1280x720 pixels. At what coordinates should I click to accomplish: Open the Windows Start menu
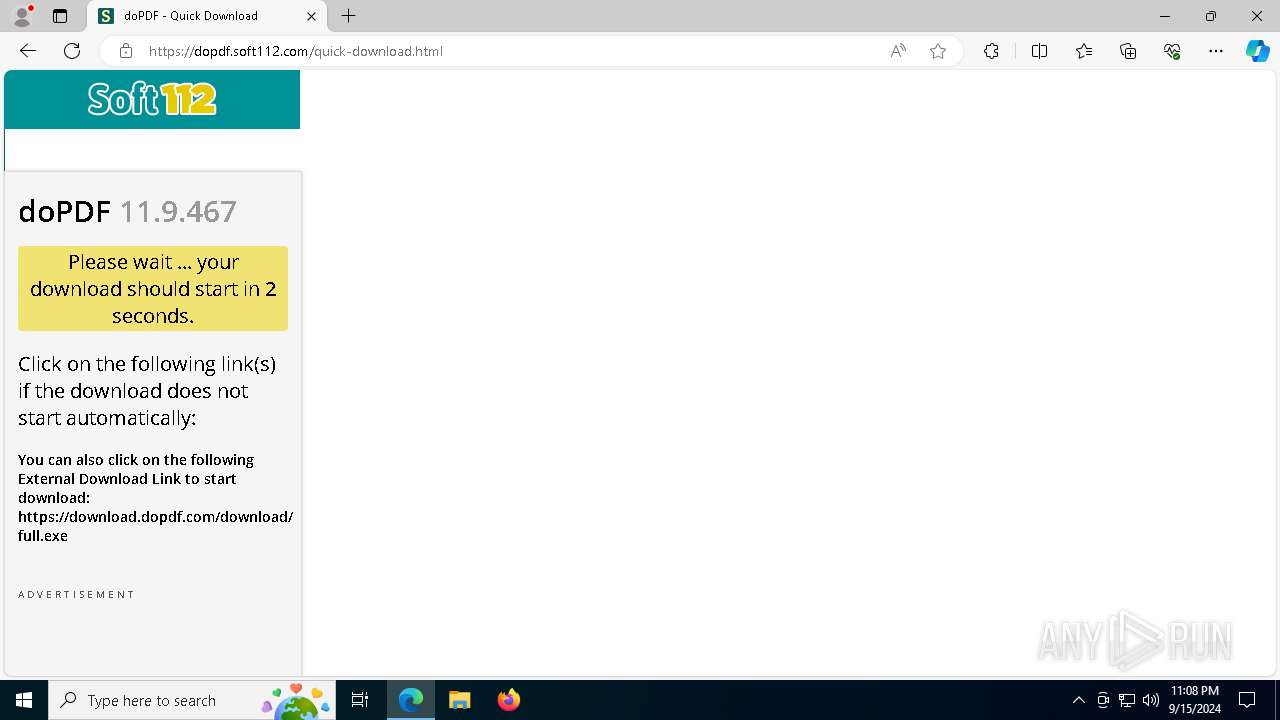pos(24,700)
